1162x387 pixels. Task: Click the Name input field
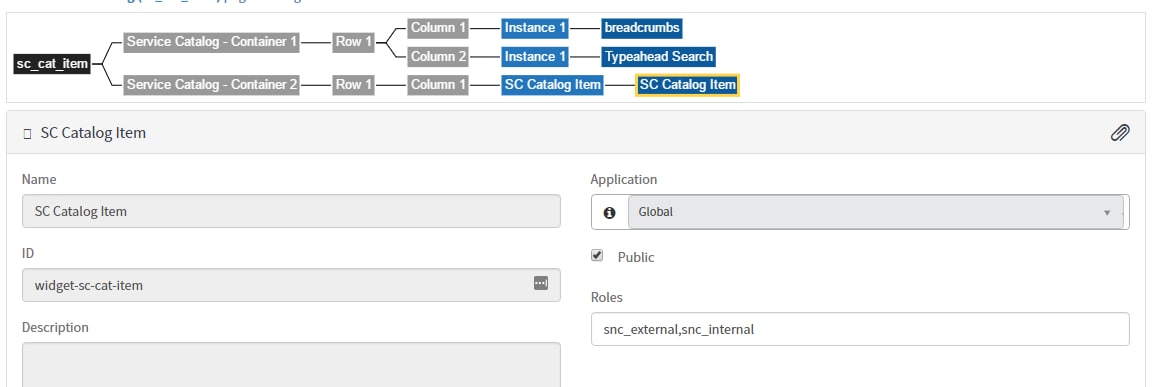click(291, 211)
